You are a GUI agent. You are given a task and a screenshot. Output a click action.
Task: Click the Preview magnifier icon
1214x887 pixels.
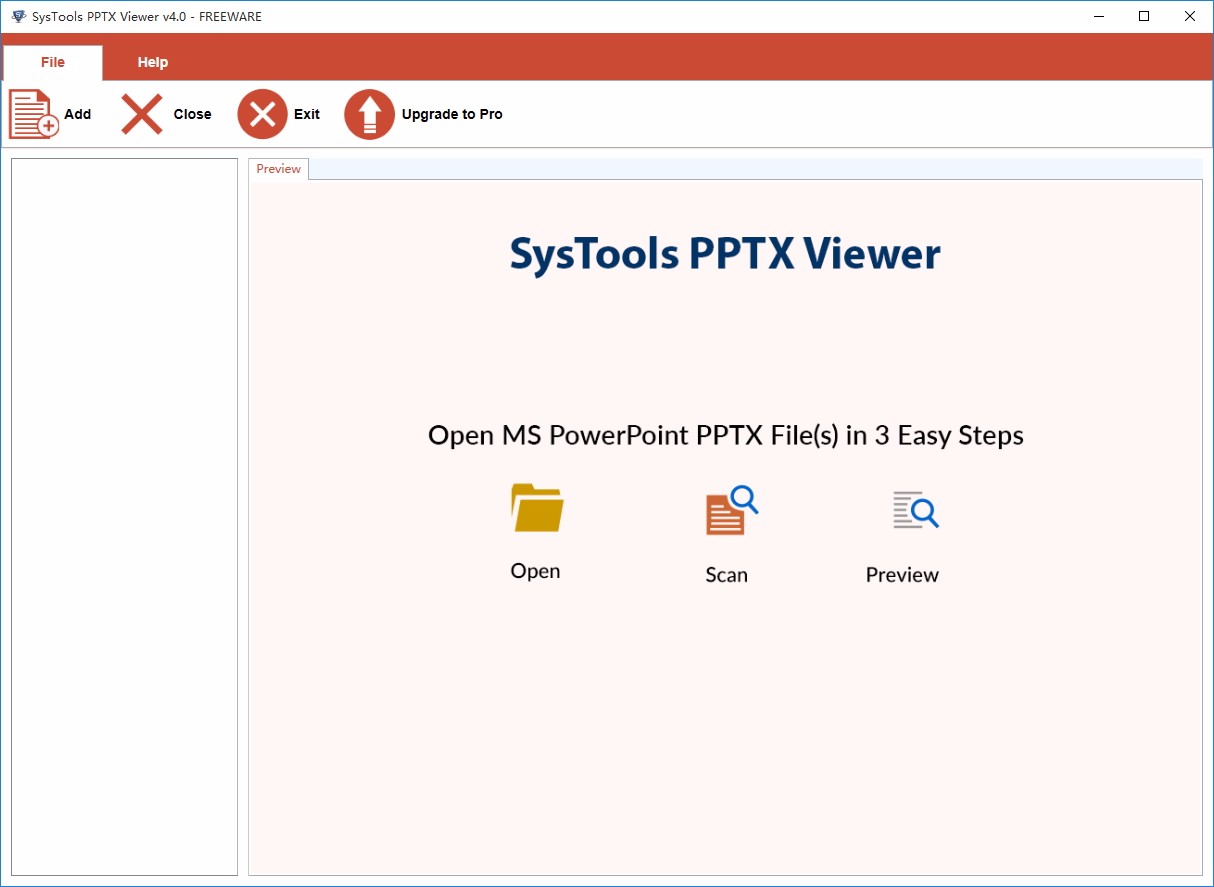tap(916, 510)
